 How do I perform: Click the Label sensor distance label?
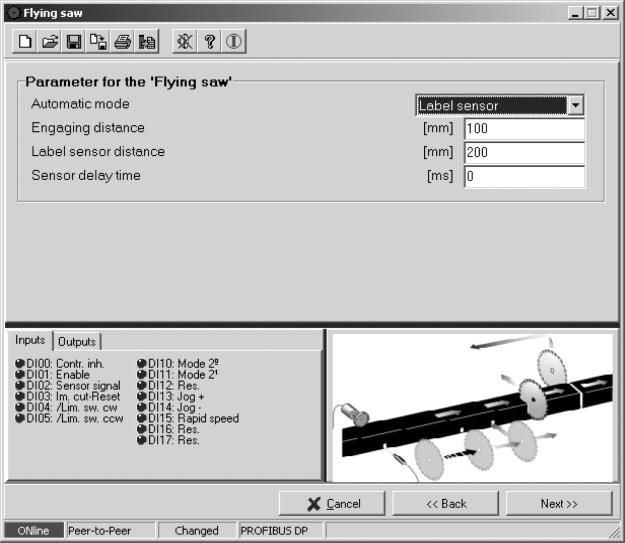pyautogui.click(x=98, y=152)
